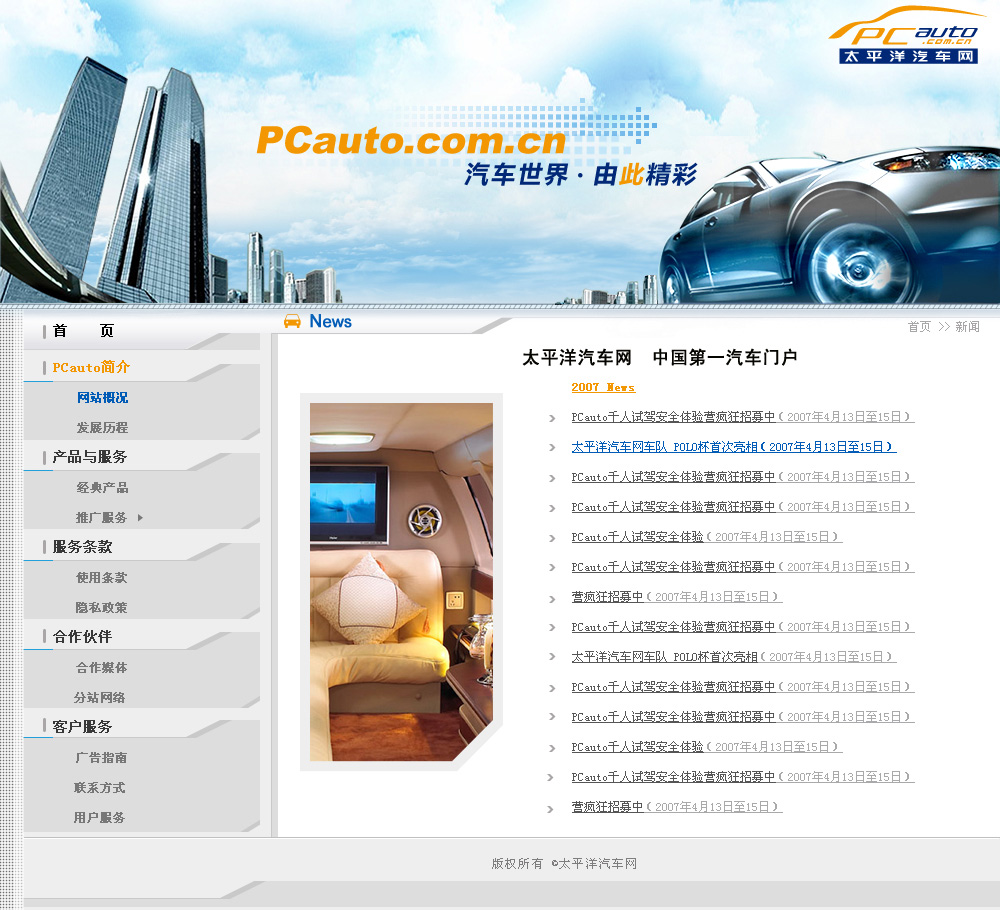Click the limousine interior photo

(401, 582)
